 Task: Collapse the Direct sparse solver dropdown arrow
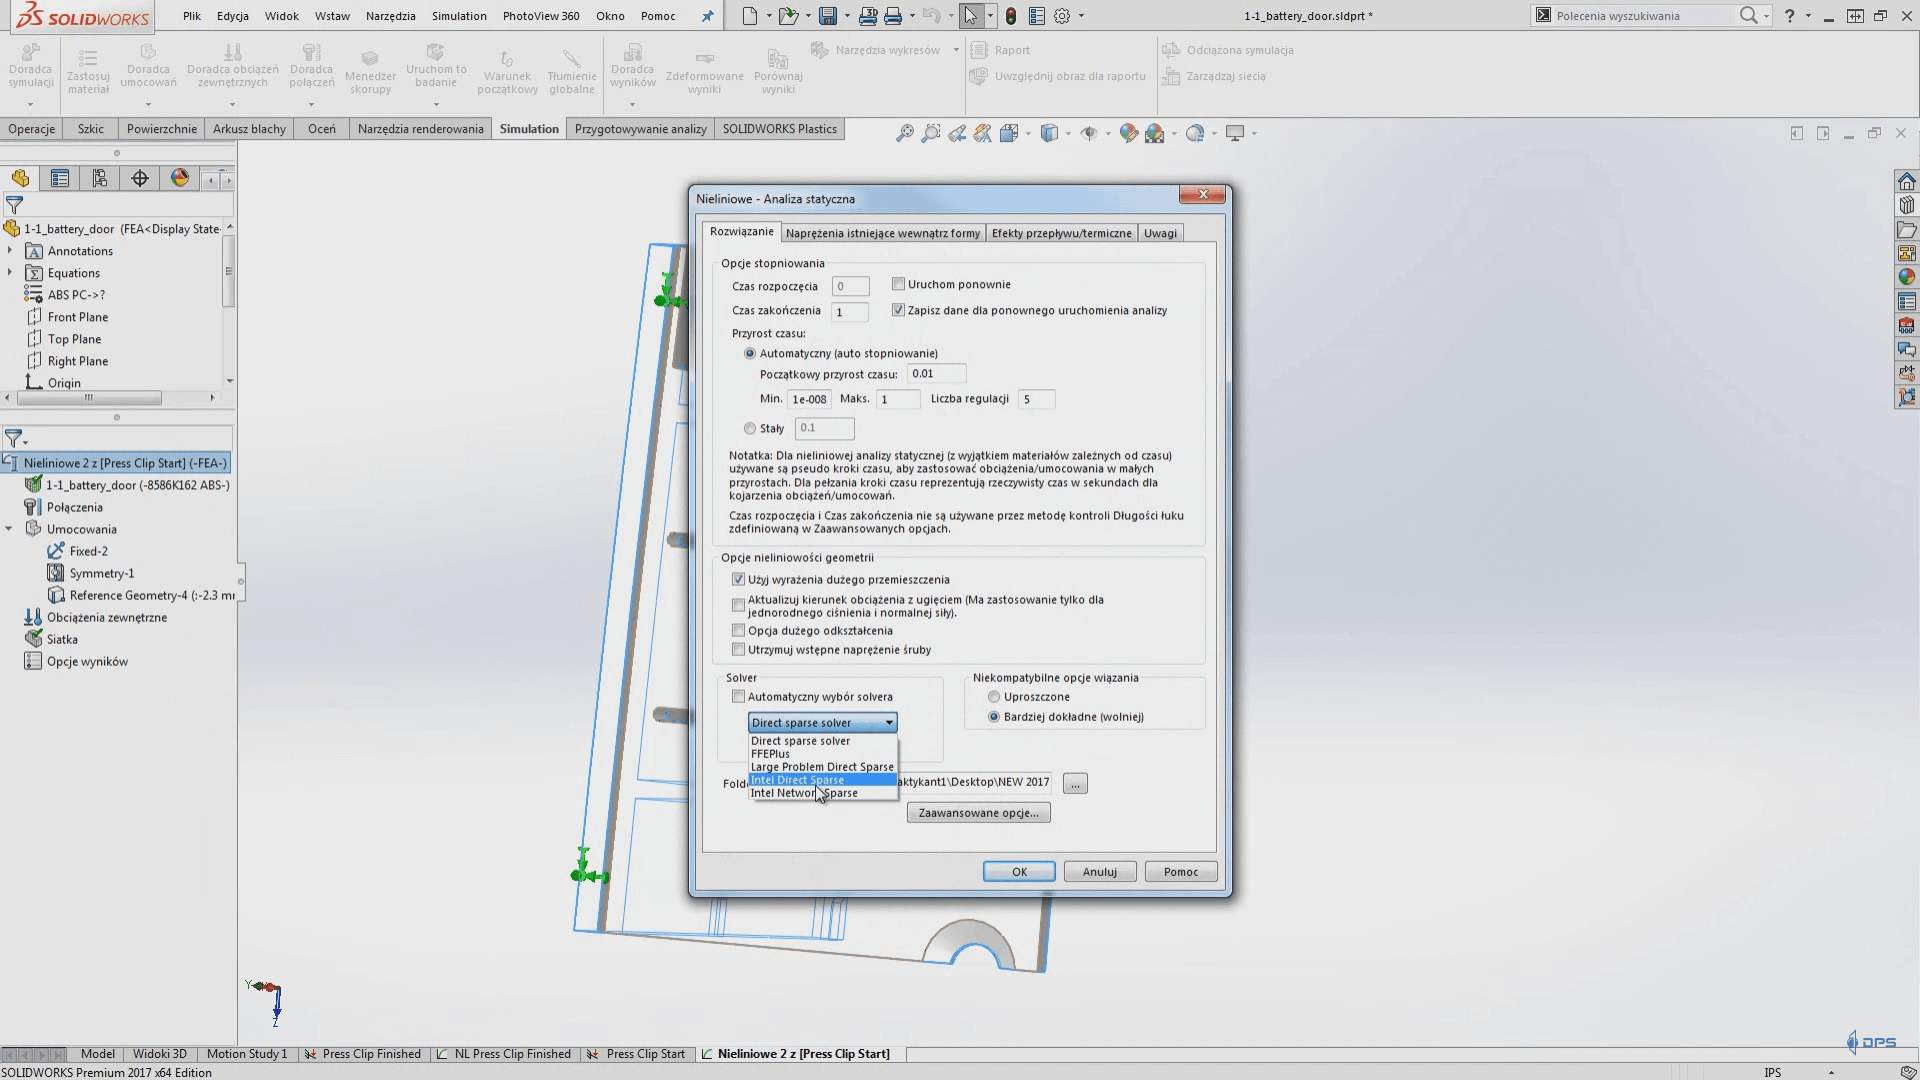pos(888,723)
